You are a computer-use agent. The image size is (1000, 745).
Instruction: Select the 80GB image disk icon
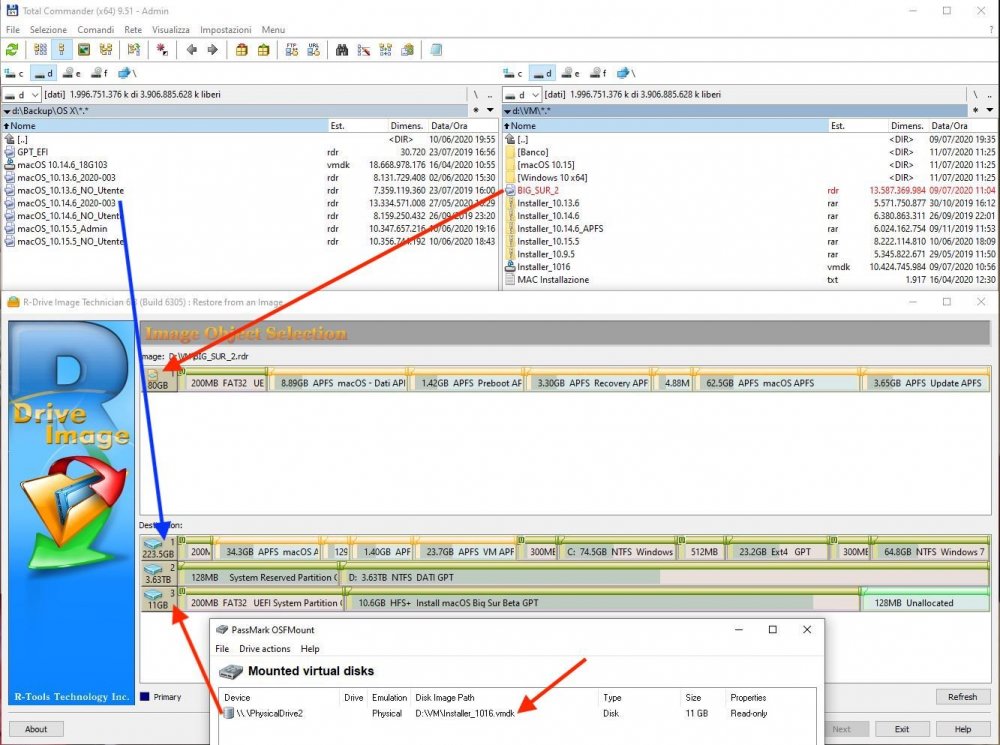pos(158,380)
